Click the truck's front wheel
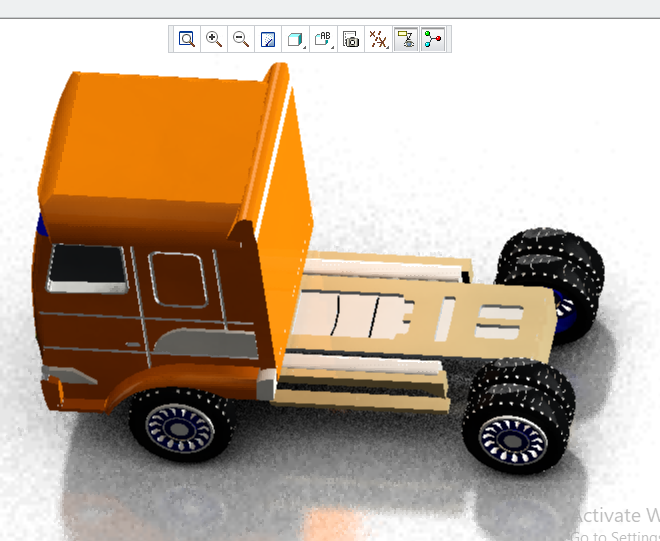660x541 pixels. click(181, 426)
